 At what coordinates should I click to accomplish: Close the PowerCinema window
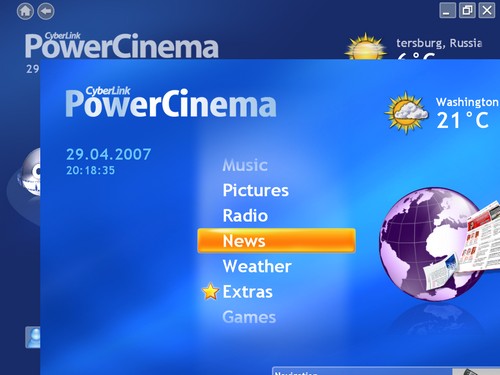tap(487, 11)
